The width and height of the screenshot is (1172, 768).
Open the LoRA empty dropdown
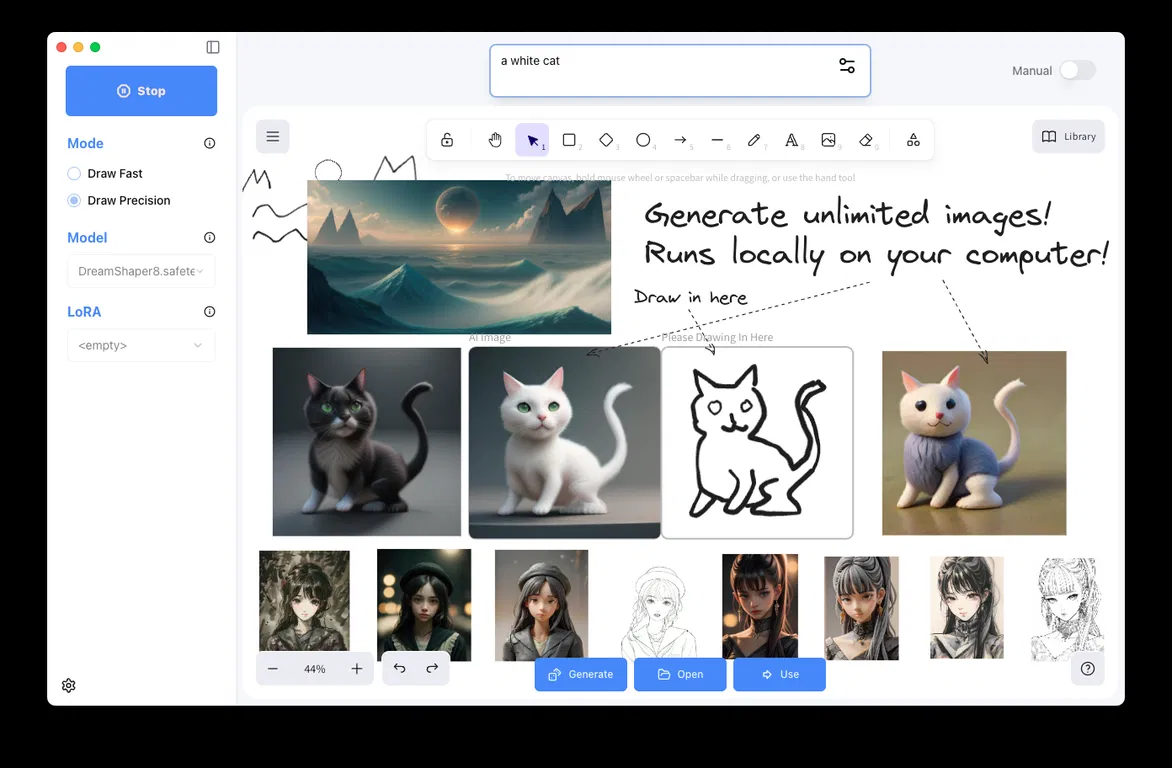(141, 345)
